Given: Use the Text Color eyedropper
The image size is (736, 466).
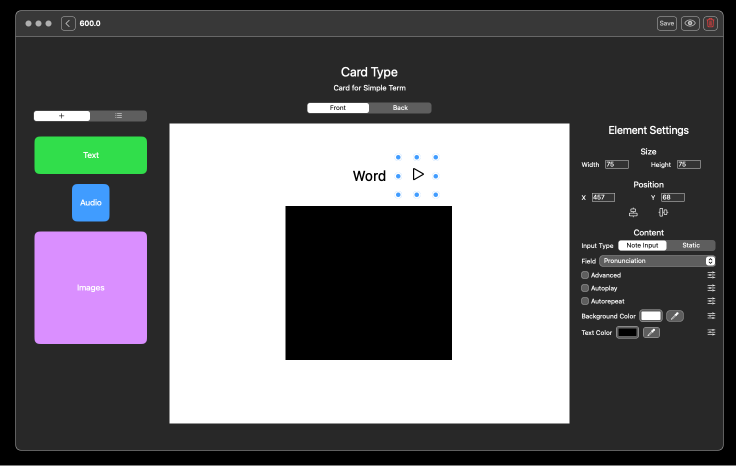Looking at the screenshot, I should [651, 332].
